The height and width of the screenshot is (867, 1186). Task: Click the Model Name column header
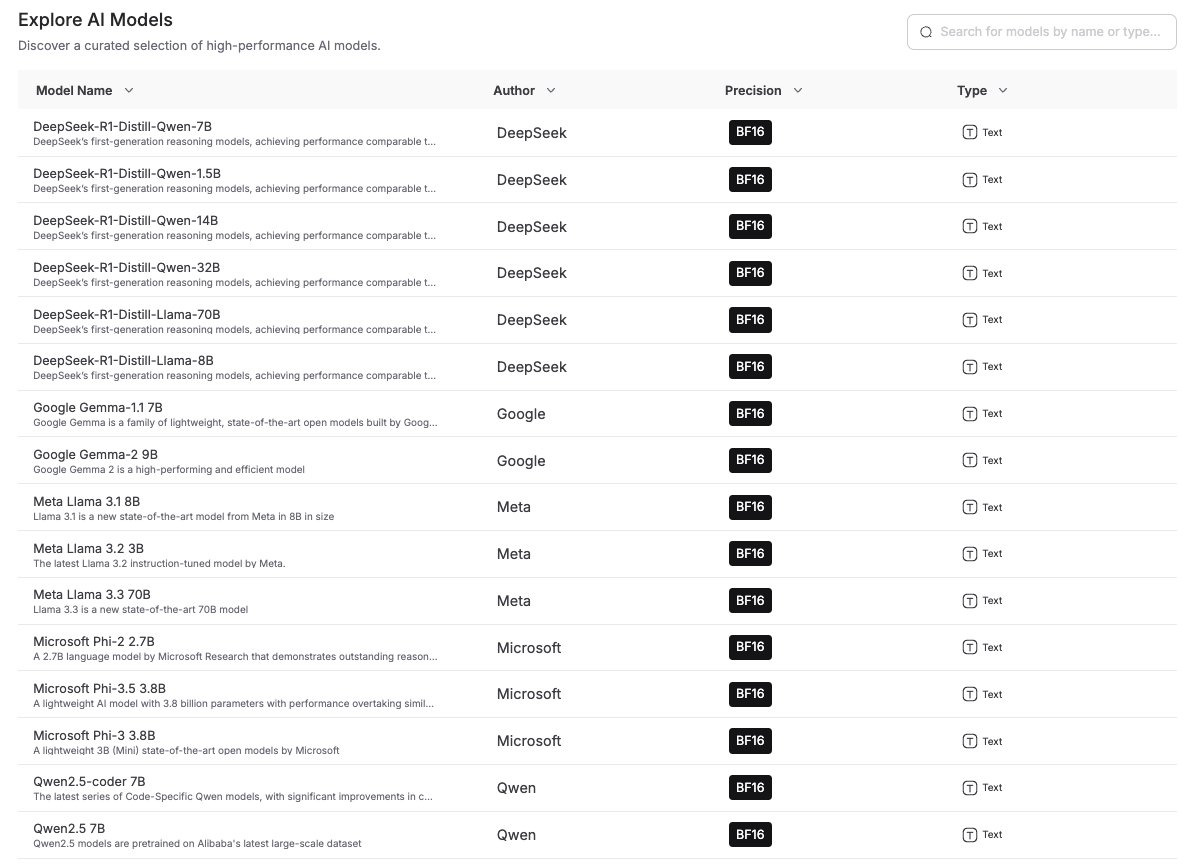click(x=74, y=90)
